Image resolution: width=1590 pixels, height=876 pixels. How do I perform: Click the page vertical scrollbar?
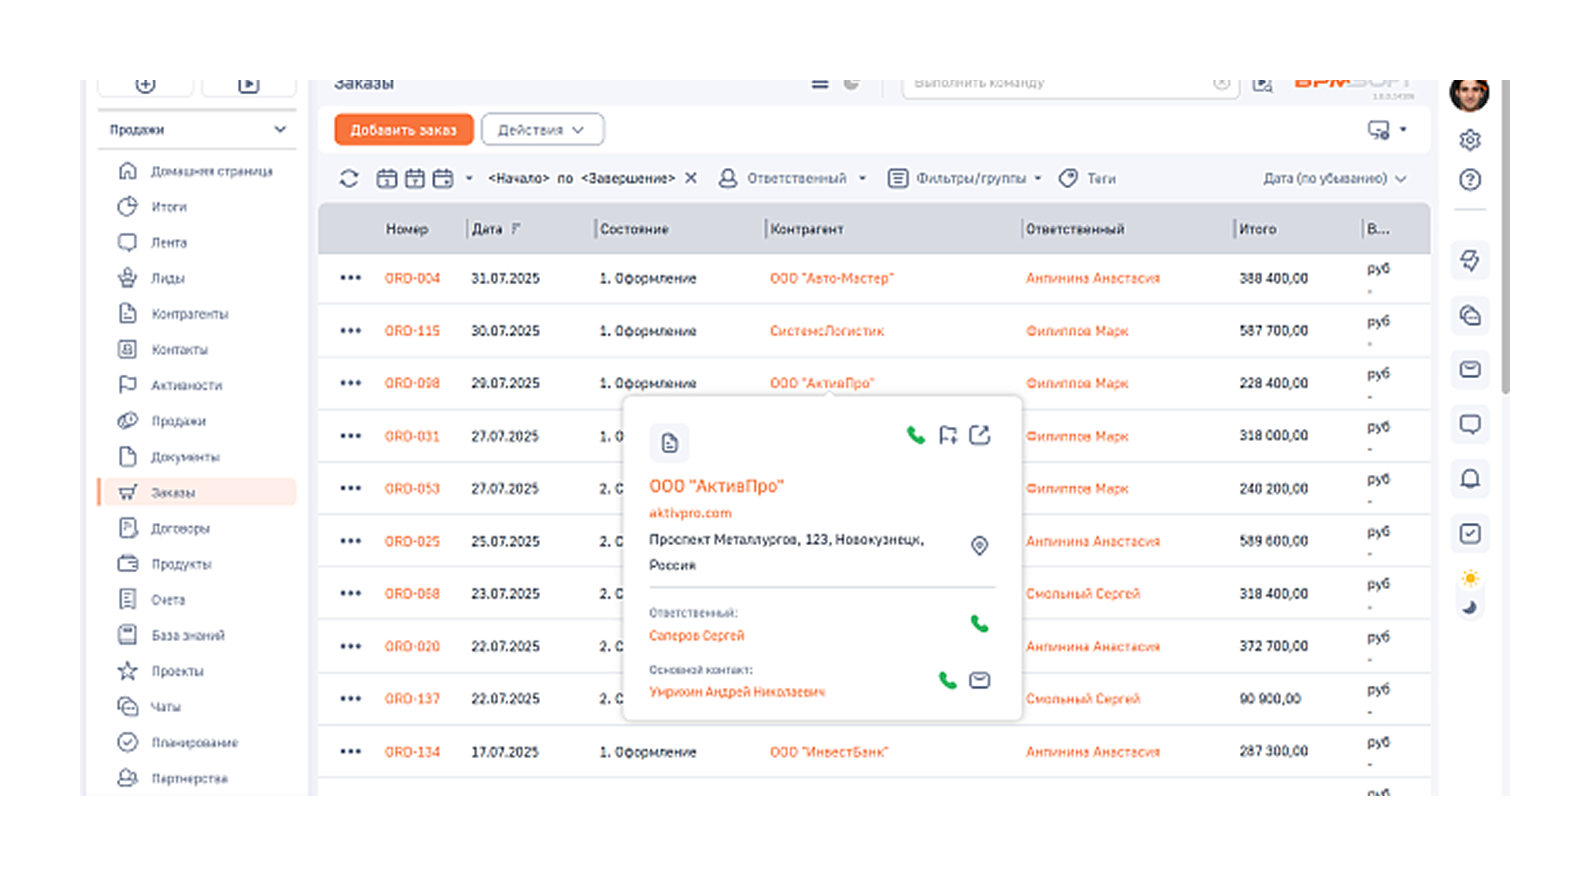(1505, 236)
